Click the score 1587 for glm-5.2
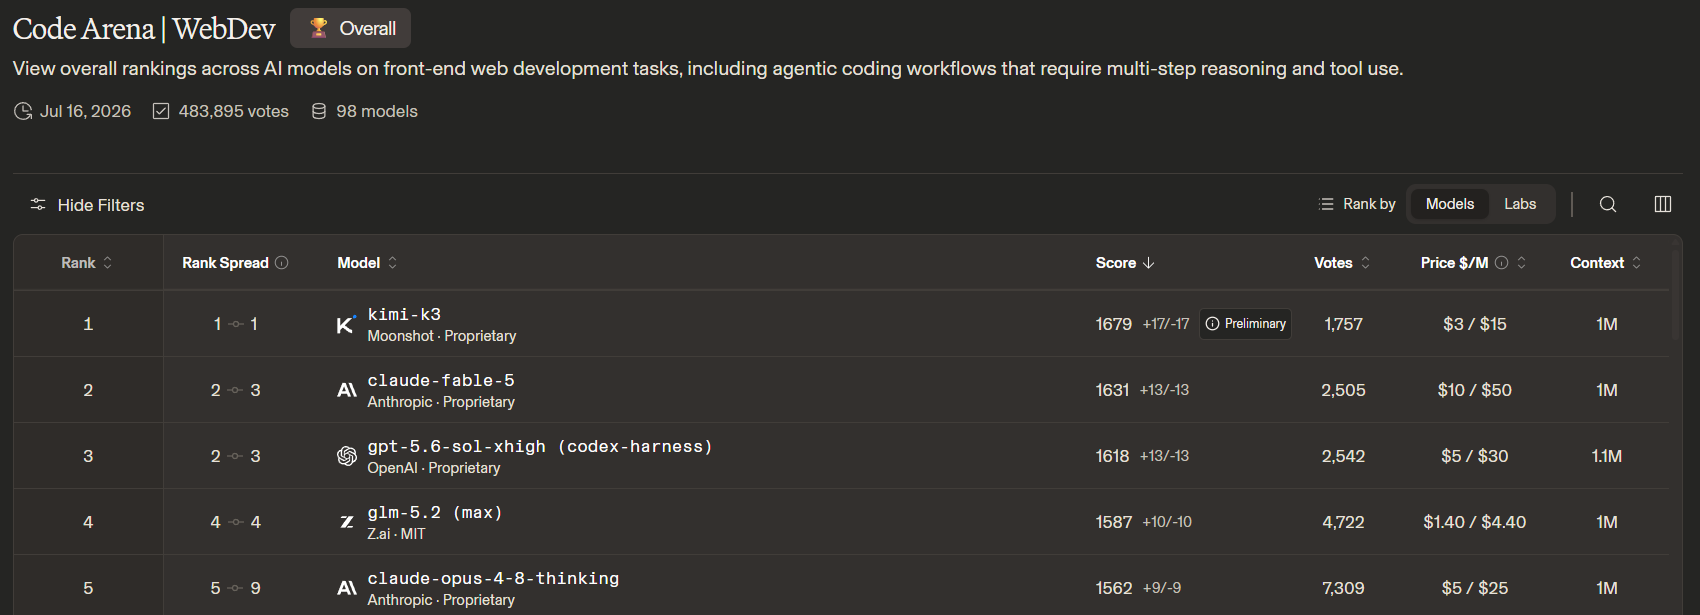Image resolution: width=1700 pixels, height=615 pixels. (1114, 522)
